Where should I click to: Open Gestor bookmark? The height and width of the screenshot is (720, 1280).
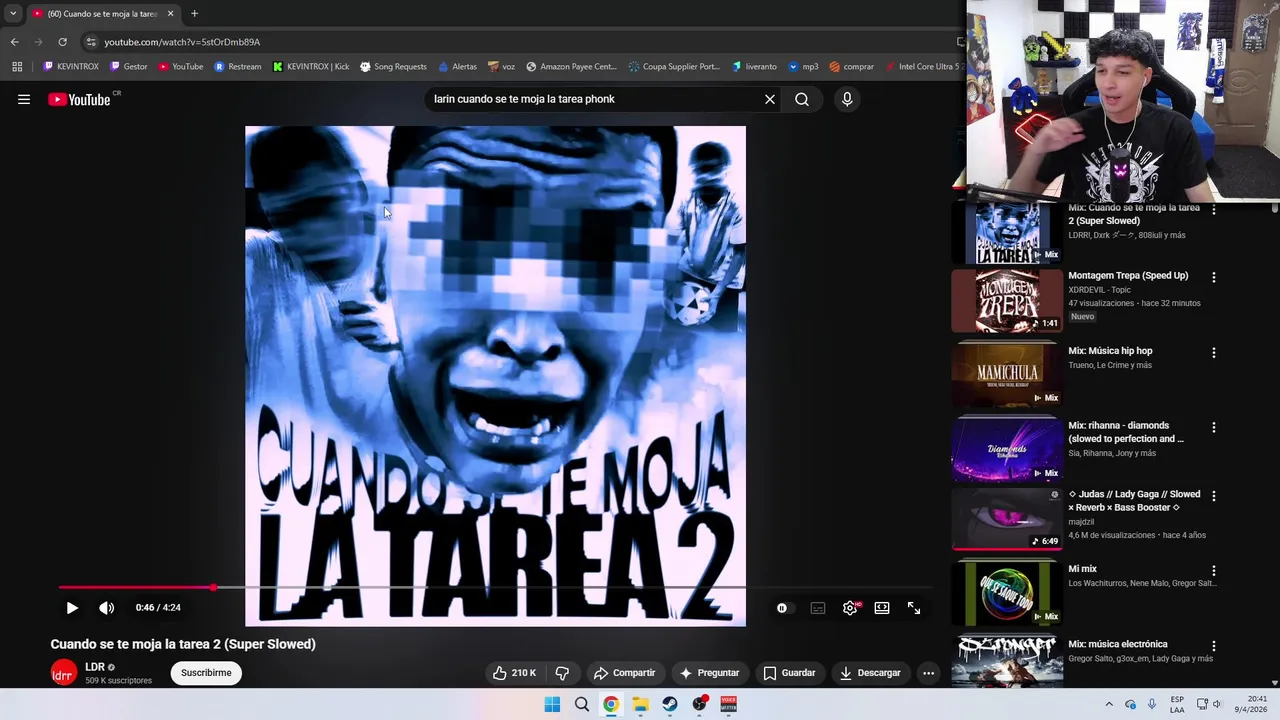coord(129,67)
